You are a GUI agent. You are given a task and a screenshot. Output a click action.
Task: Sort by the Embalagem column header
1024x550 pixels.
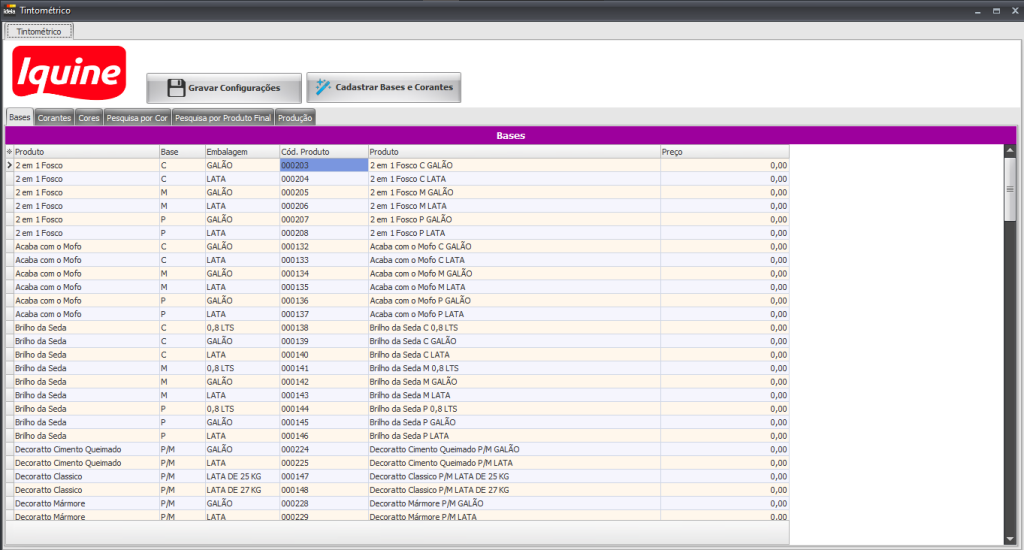(240, 151)
